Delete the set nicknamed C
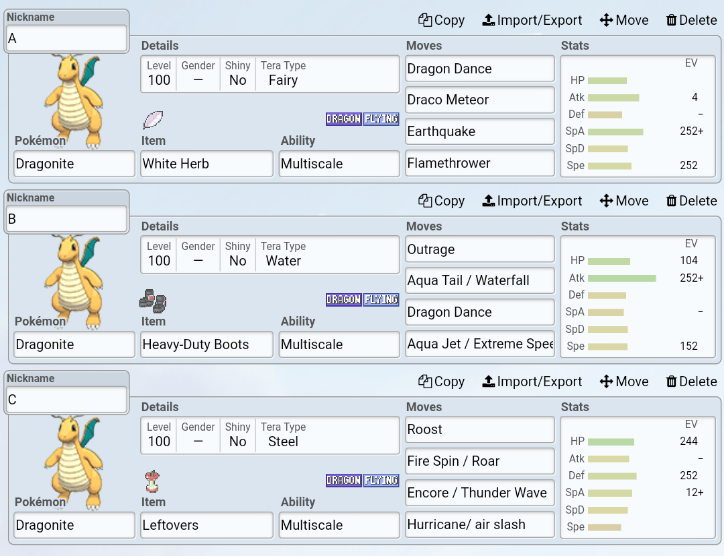 (691, 381)
